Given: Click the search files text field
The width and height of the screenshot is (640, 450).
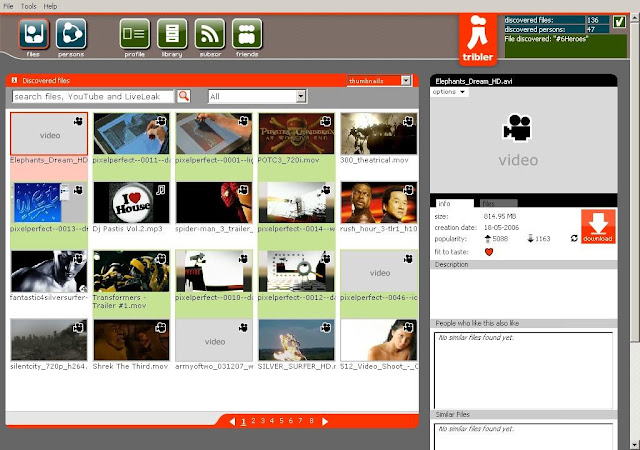Looking at the screenshot, I should coord(93,96).
